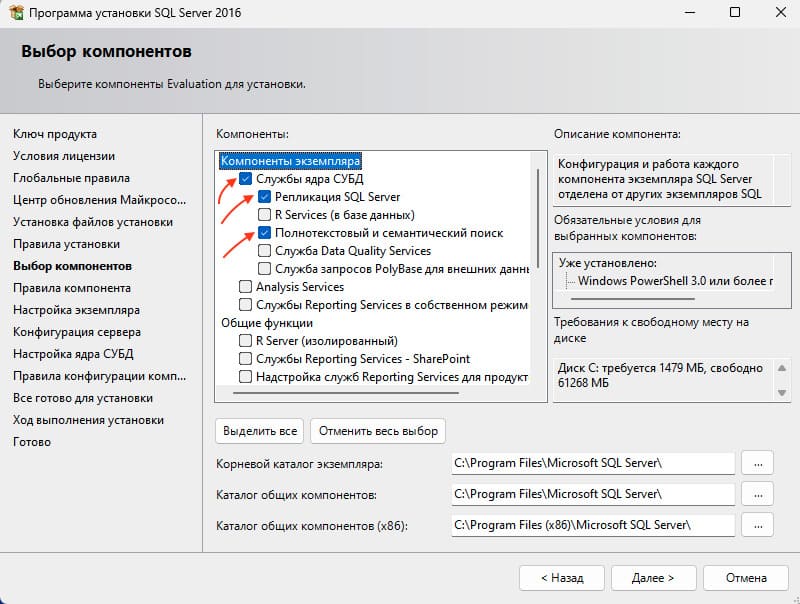Select the Компоненты экземпляра tree node
This screenshot has height=604, width=800.
point(290,161)
